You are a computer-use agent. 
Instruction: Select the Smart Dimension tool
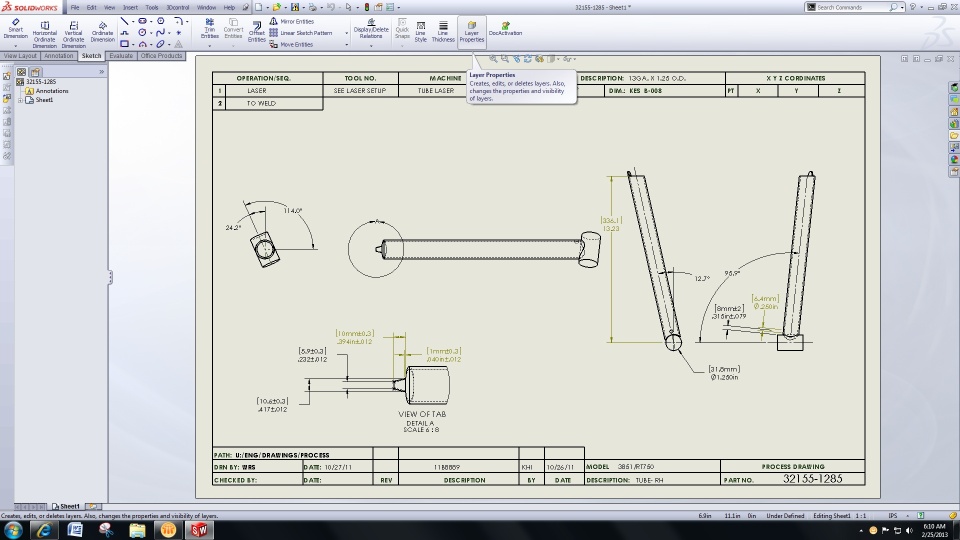[15, 29]
